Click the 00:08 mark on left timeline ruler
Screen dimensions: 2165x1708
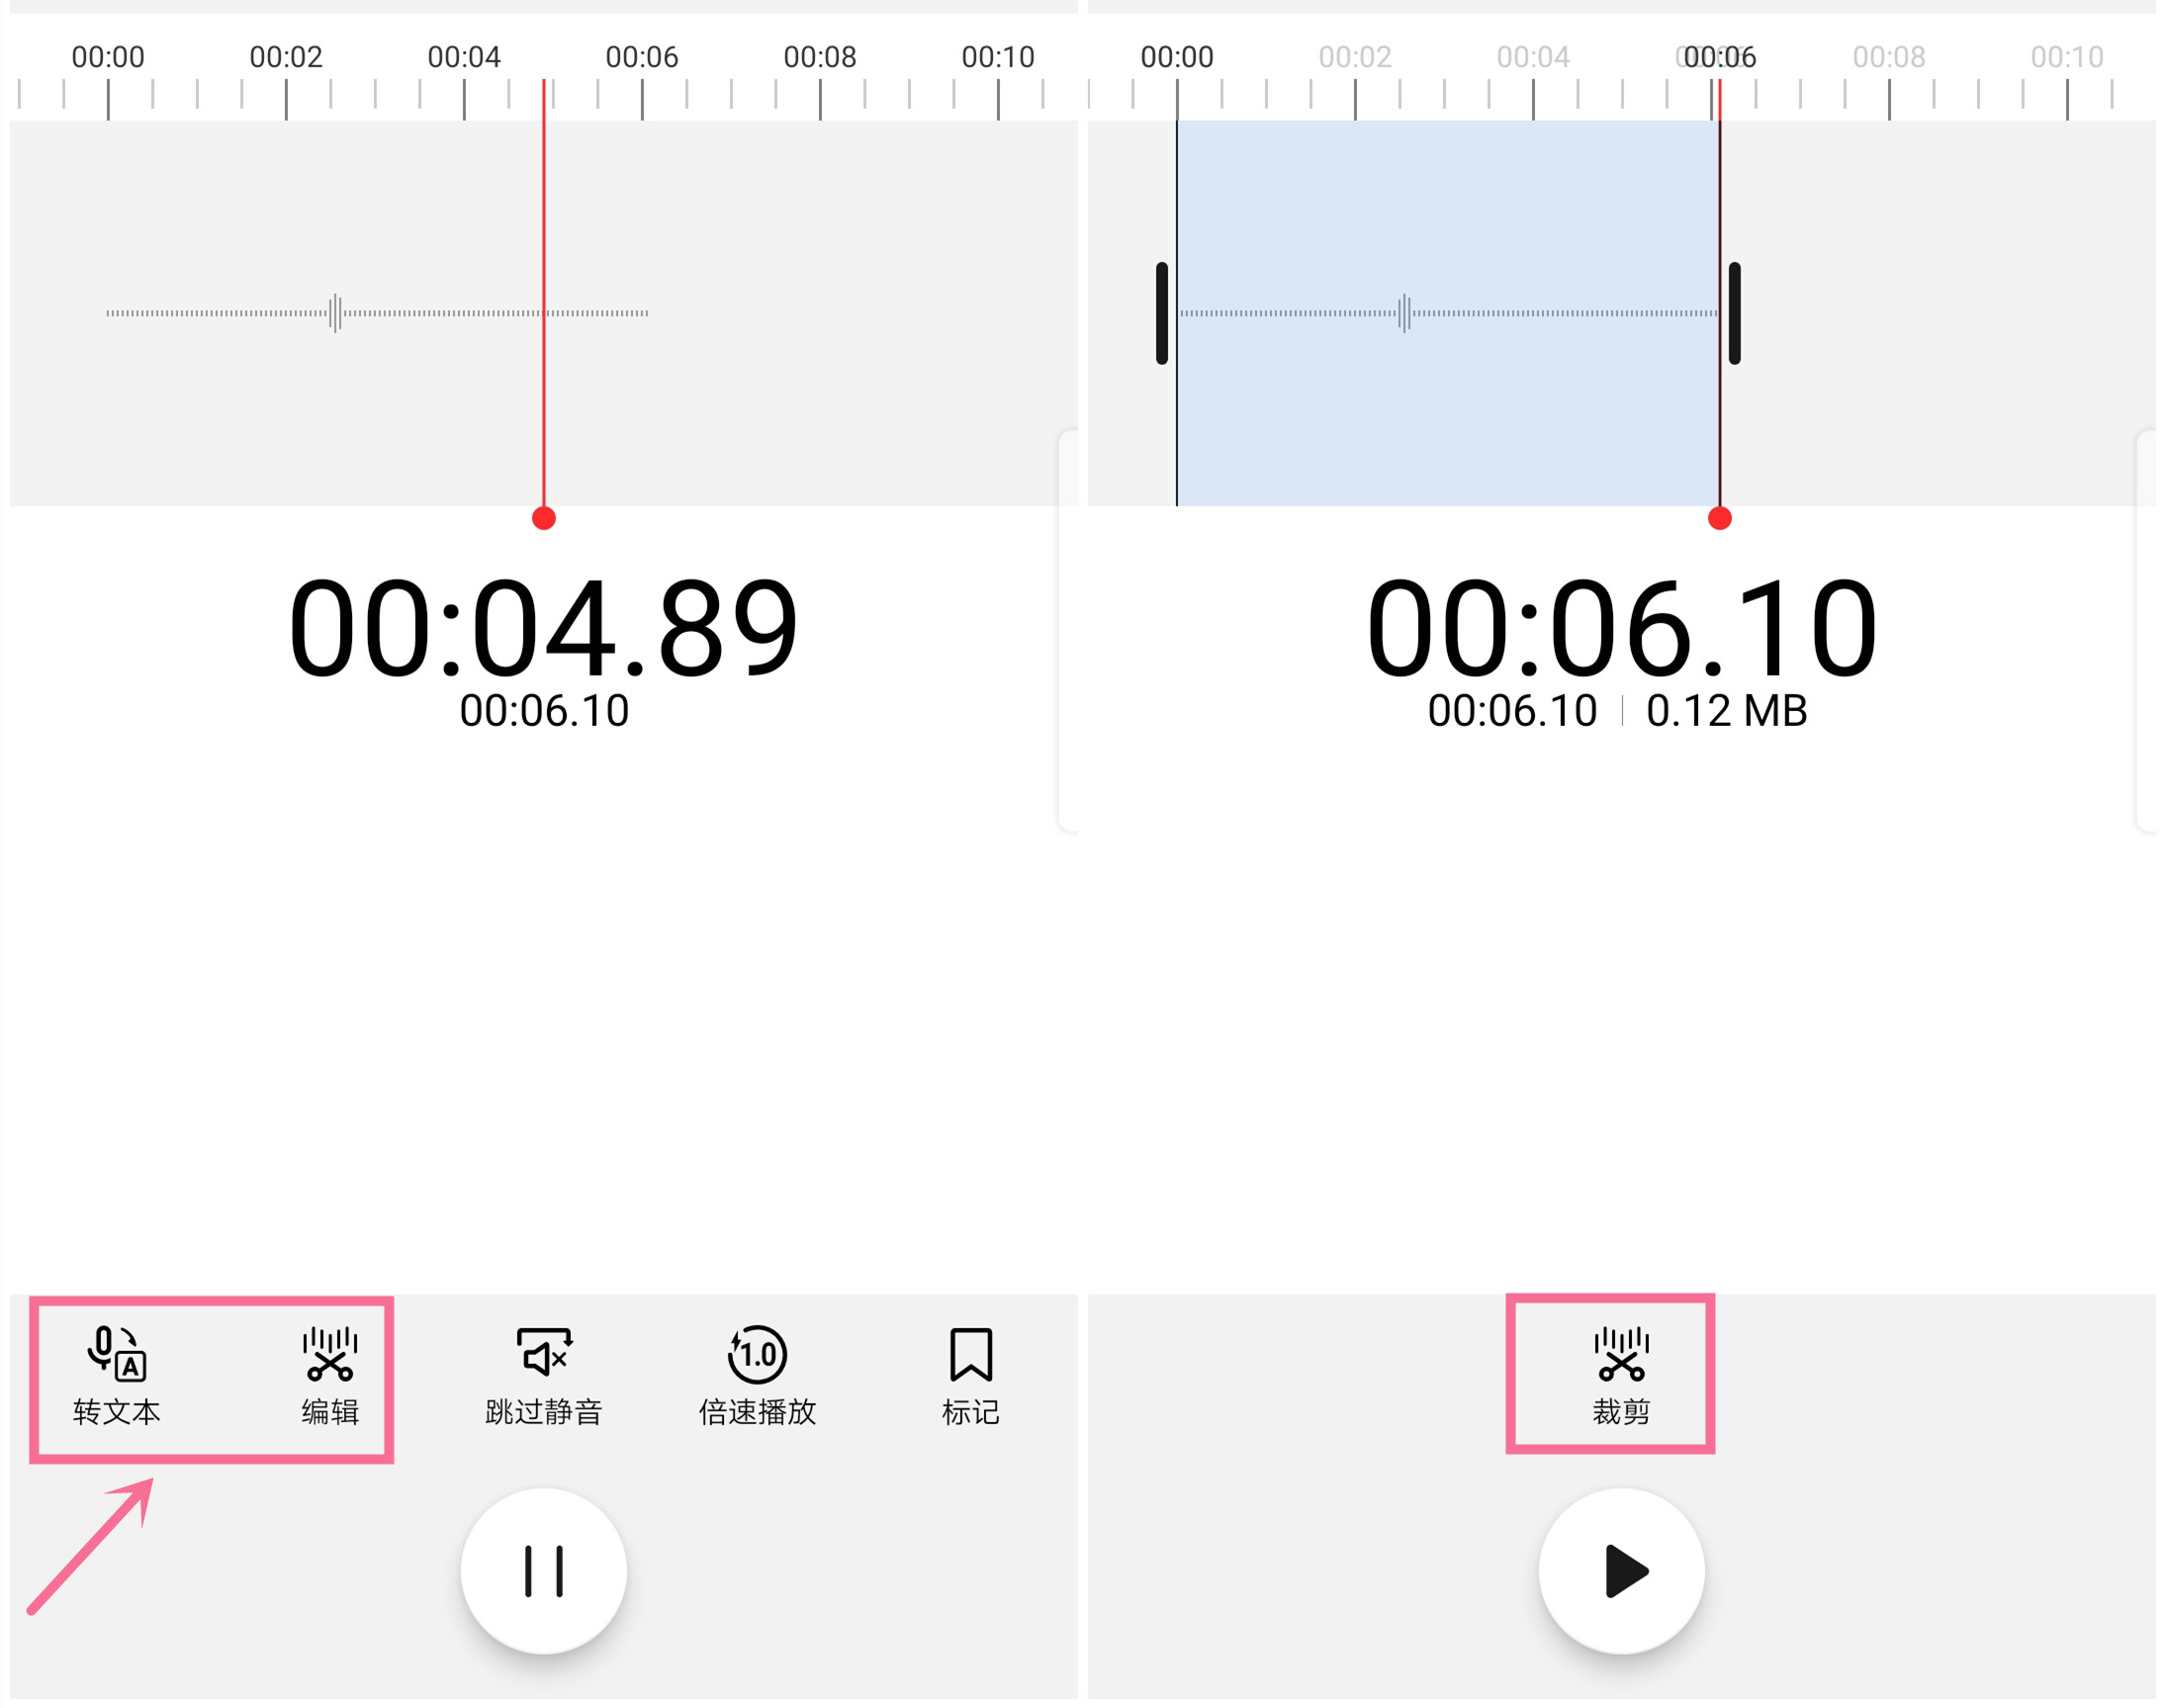[x=820, y=57]
